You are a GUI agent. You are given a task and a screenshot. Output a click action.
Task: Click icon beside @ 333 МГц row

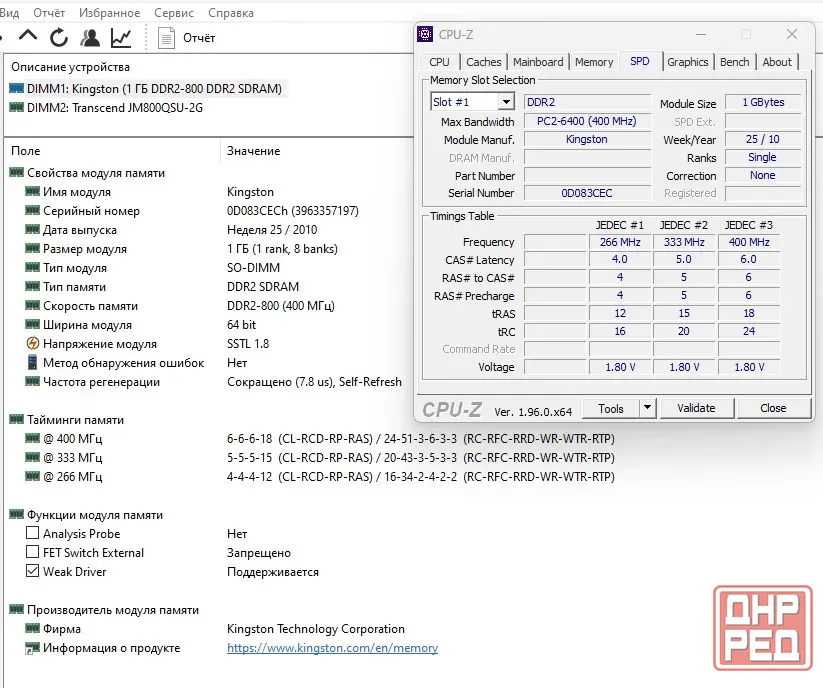[x=33, y=457]
